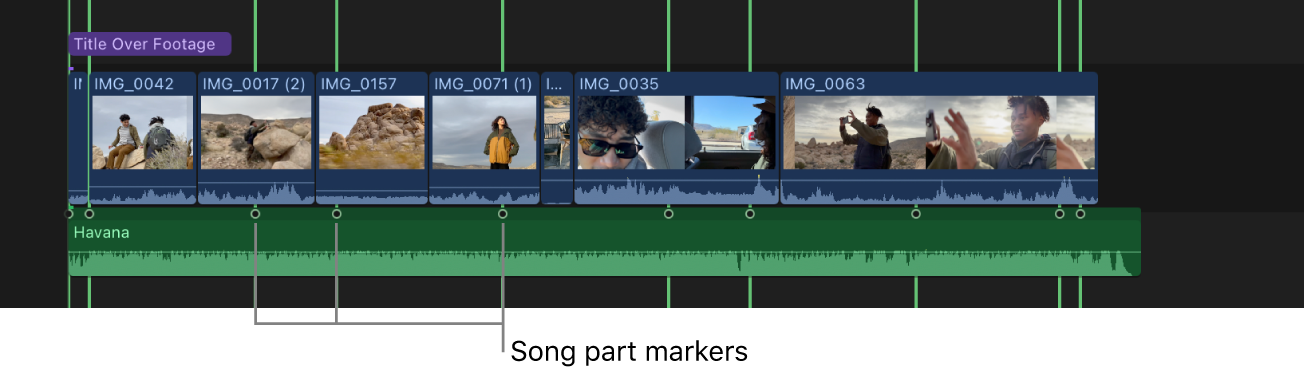The width and height of the screenshot is (1306, 376).
Task: Click the marker at Havana clip's start
Action: pyautogui.click(x=69, y=214)
